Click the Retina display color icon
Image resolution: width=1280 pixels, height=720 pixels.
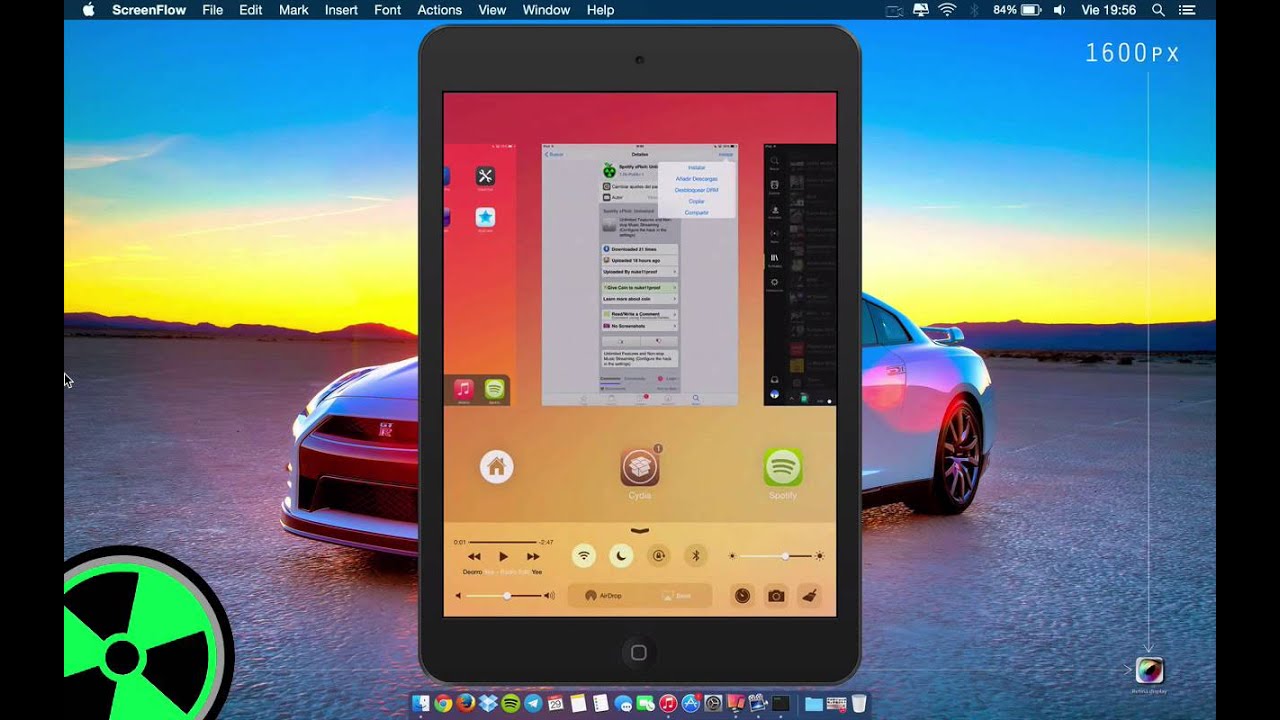1149,670
